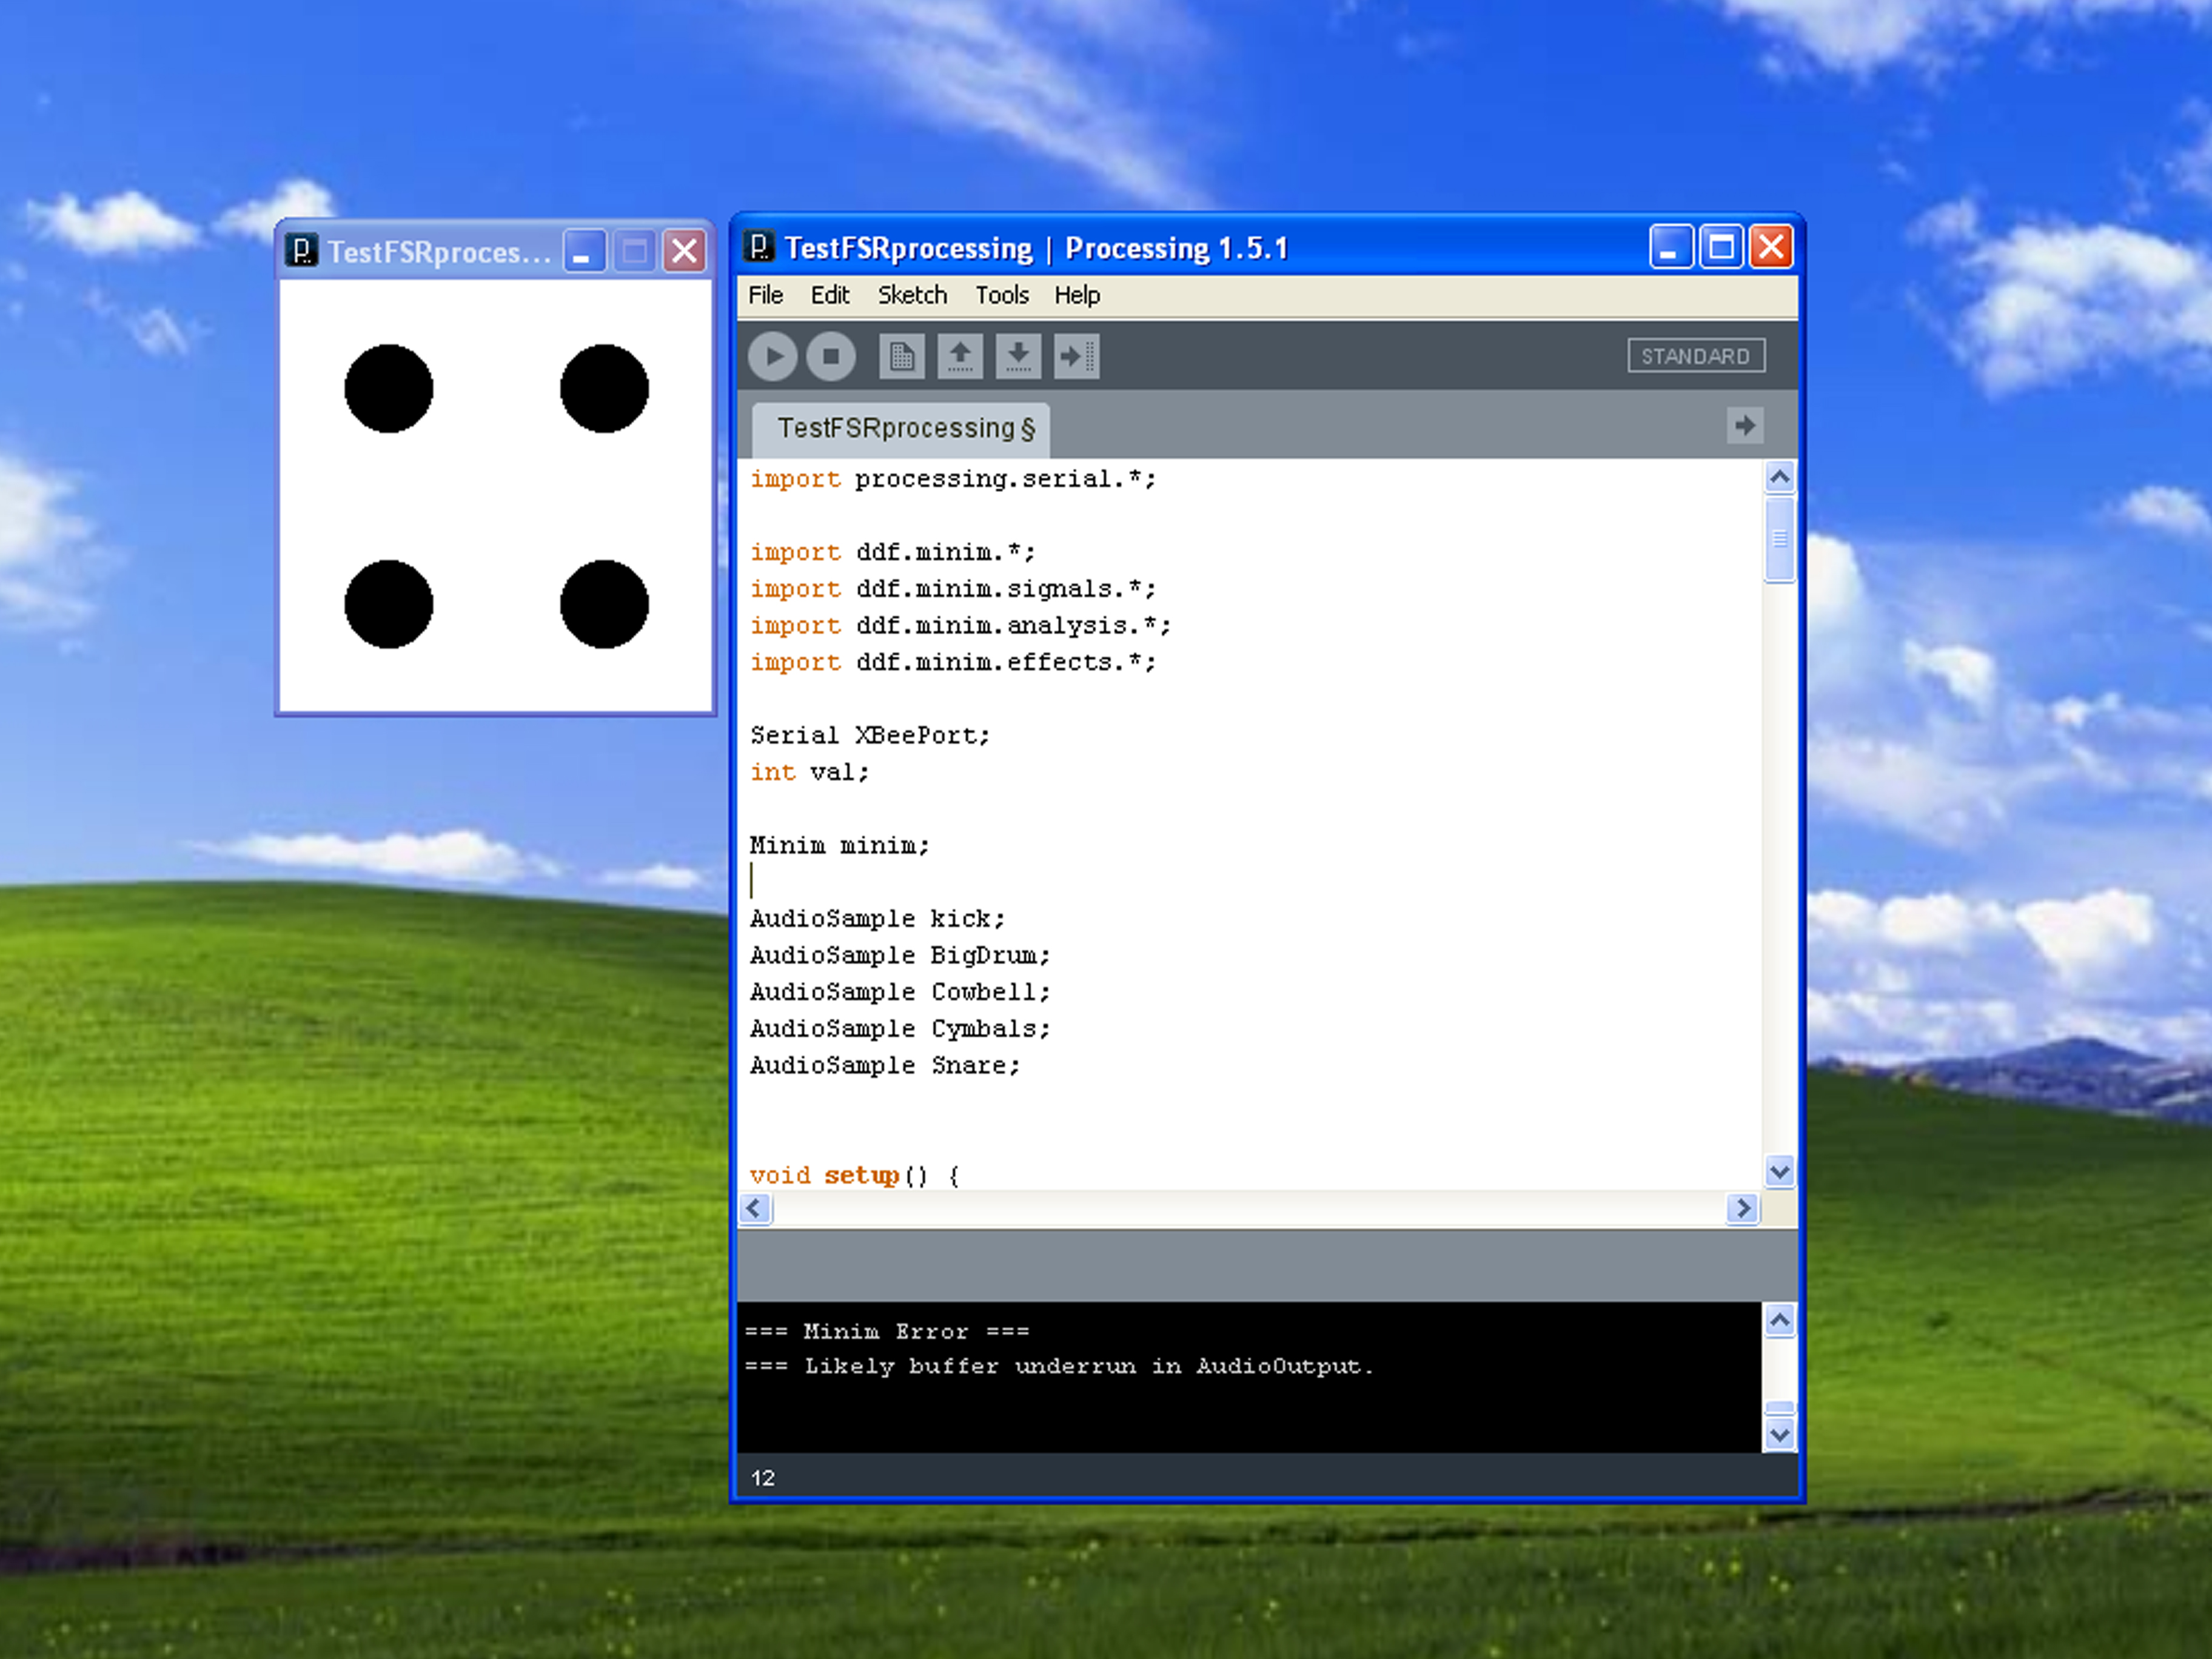Click the line 'AudioSample Snare;'
The image size is (2212, 1659).
click(885, 1065)
